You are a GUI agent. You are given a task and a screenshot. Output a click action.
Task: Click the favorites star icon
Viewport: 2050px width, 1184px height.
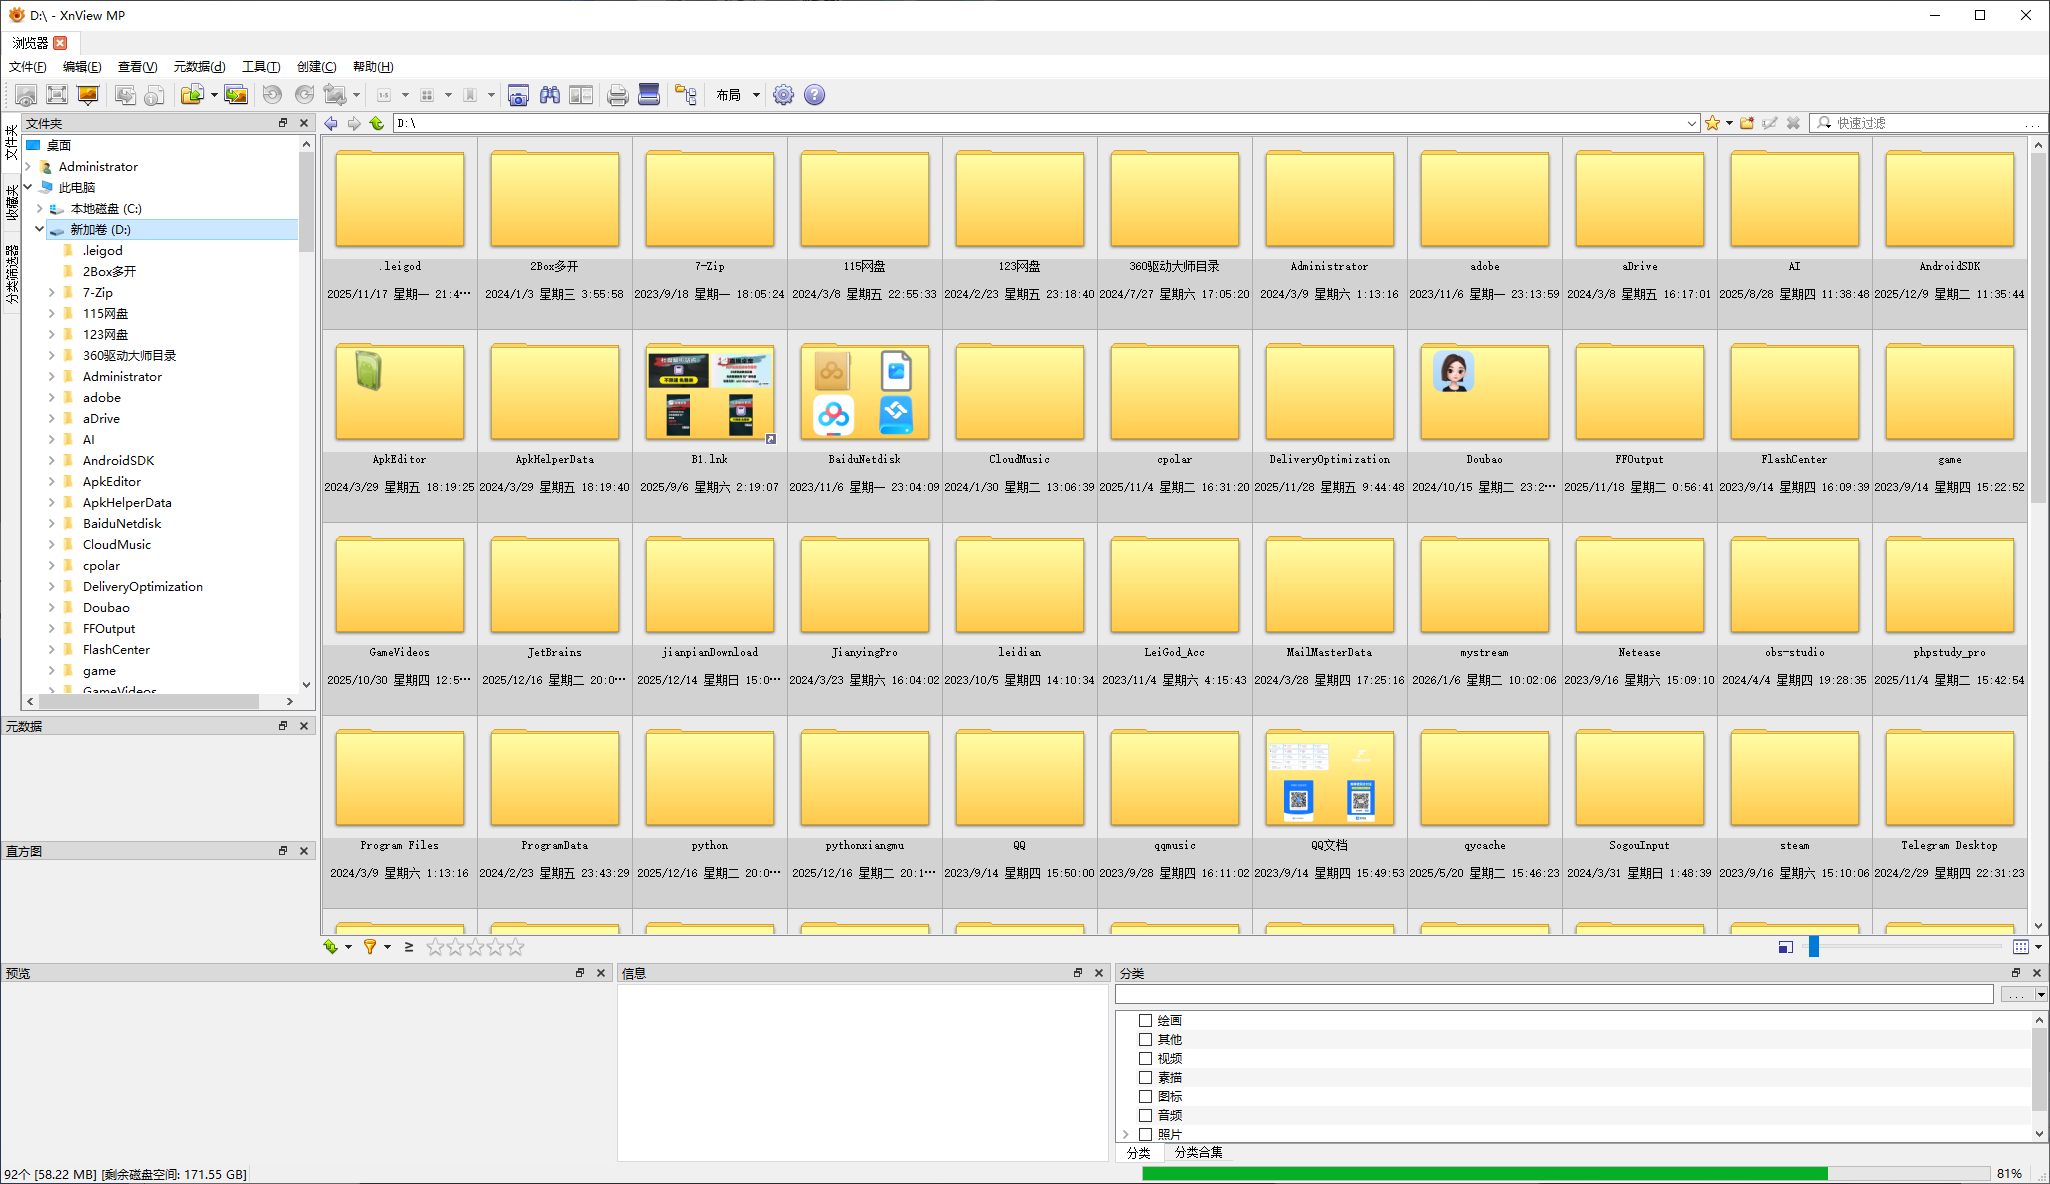click(x=1712, y=123)
